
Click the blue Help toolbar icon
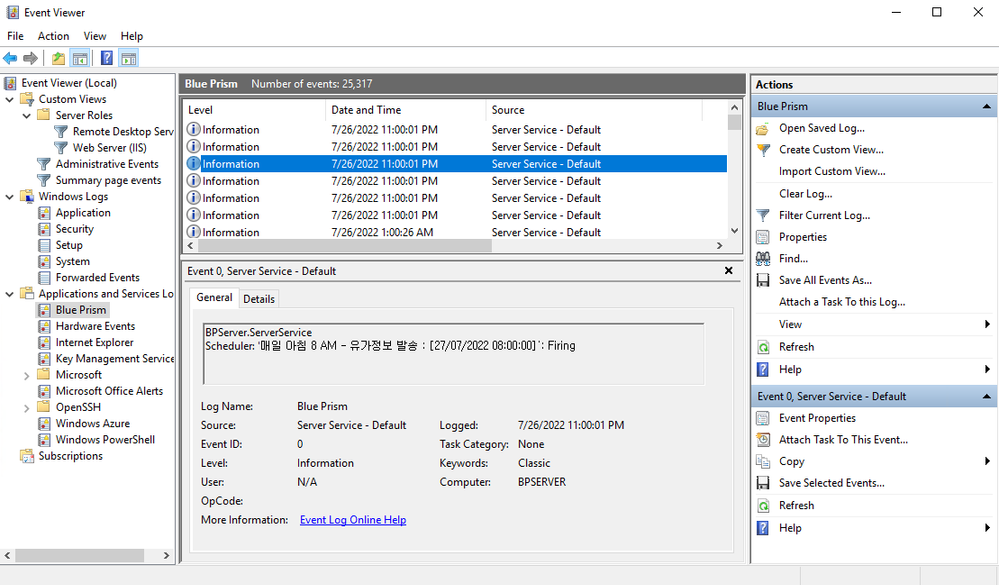coord(107,58)
